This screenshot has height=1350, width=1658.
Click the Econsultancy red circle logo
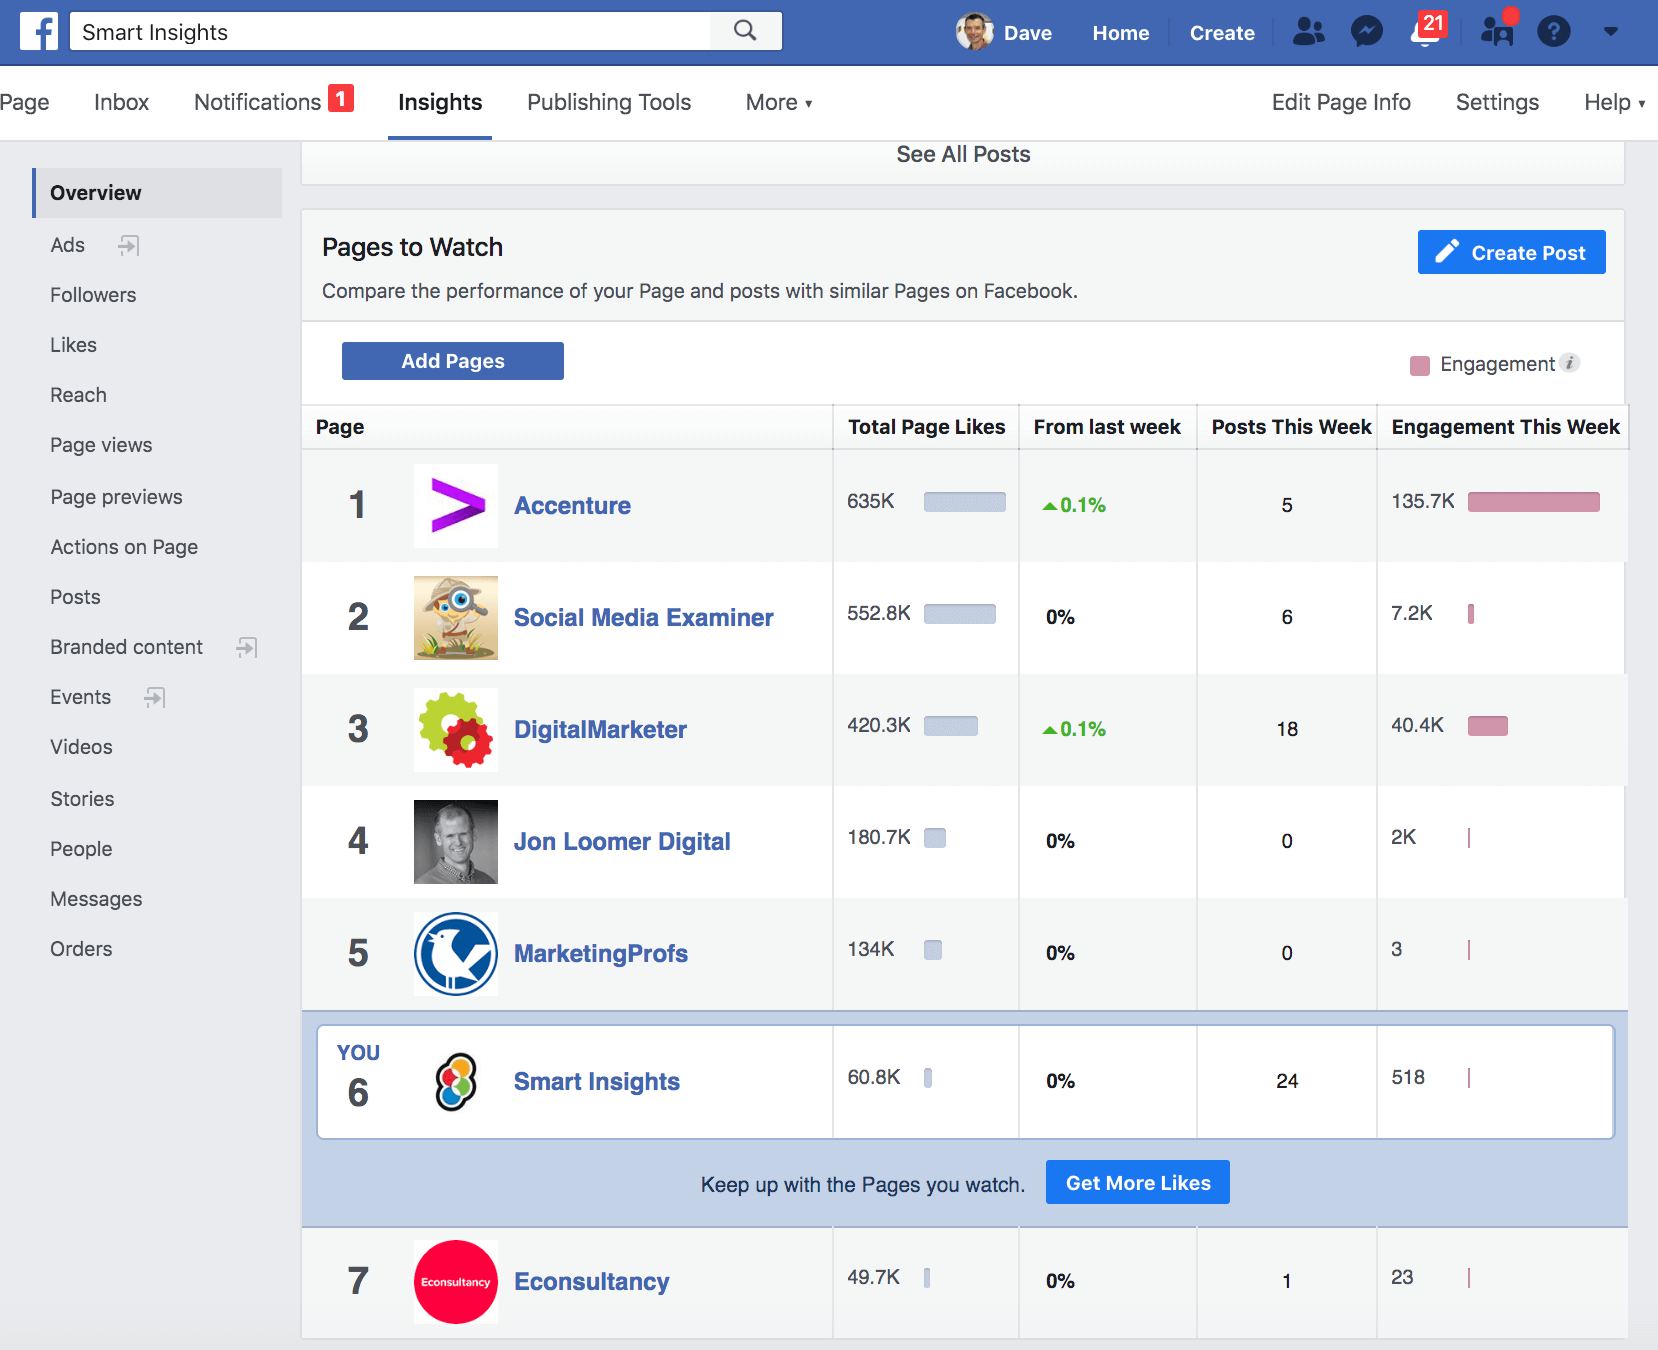tap(456, 1281)
